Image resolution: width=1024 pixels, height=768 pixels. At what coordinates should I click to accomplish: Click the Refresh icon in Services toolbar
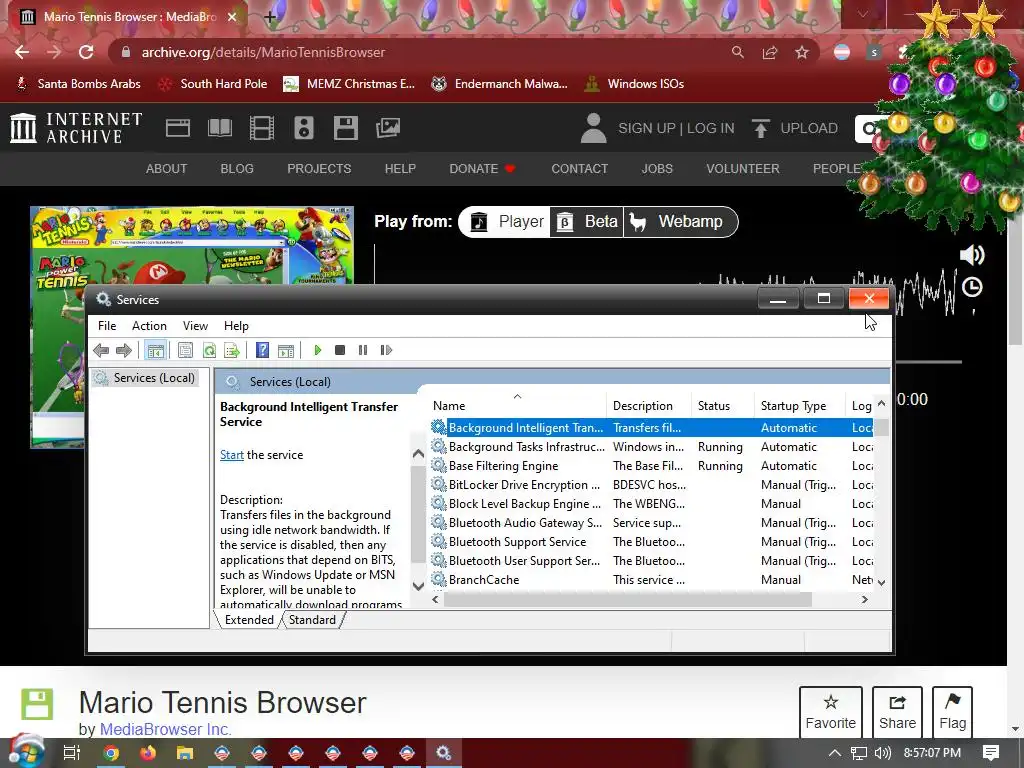(x=209, y=351)
